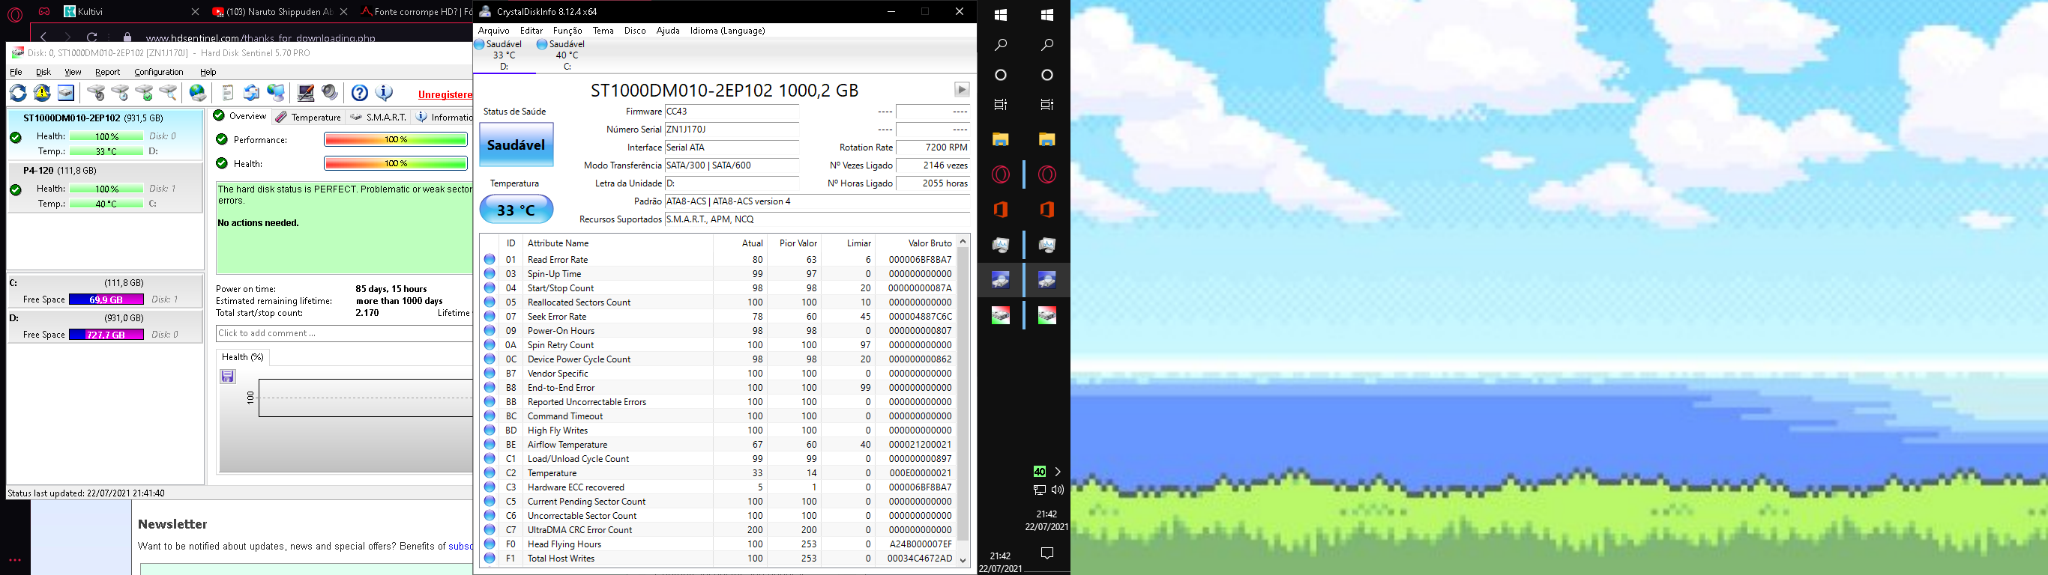Image resolution: width=2048 pixels, height=575 pixels.
Task: Open Editar menu in CrystalDiskInfo
Action: click(x=531, y=31)
